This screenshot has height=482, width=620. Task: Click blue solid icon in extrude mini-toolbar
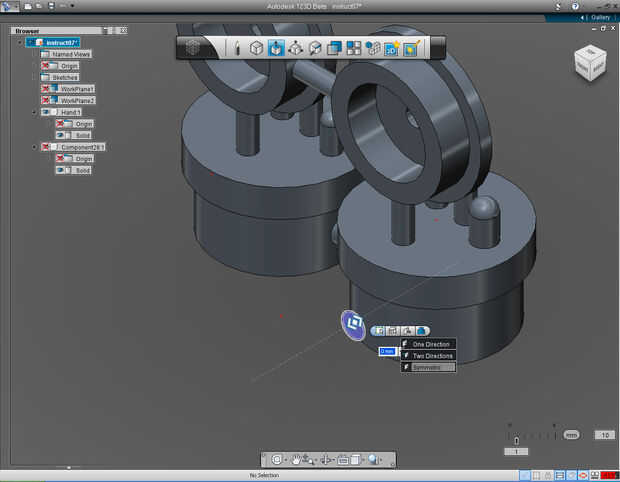422,331
